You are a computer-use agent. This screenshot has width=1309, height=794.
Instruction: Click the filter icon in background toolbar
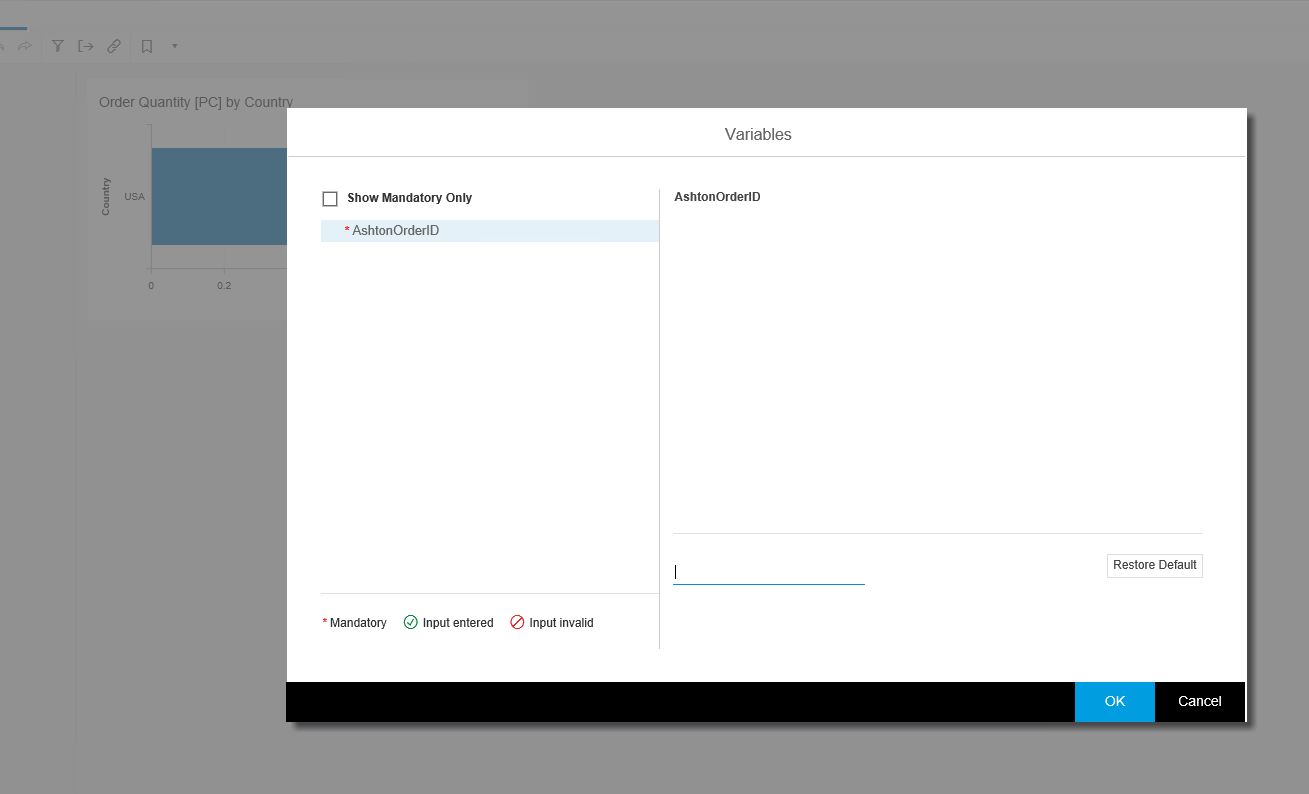[x=57, y=46]
